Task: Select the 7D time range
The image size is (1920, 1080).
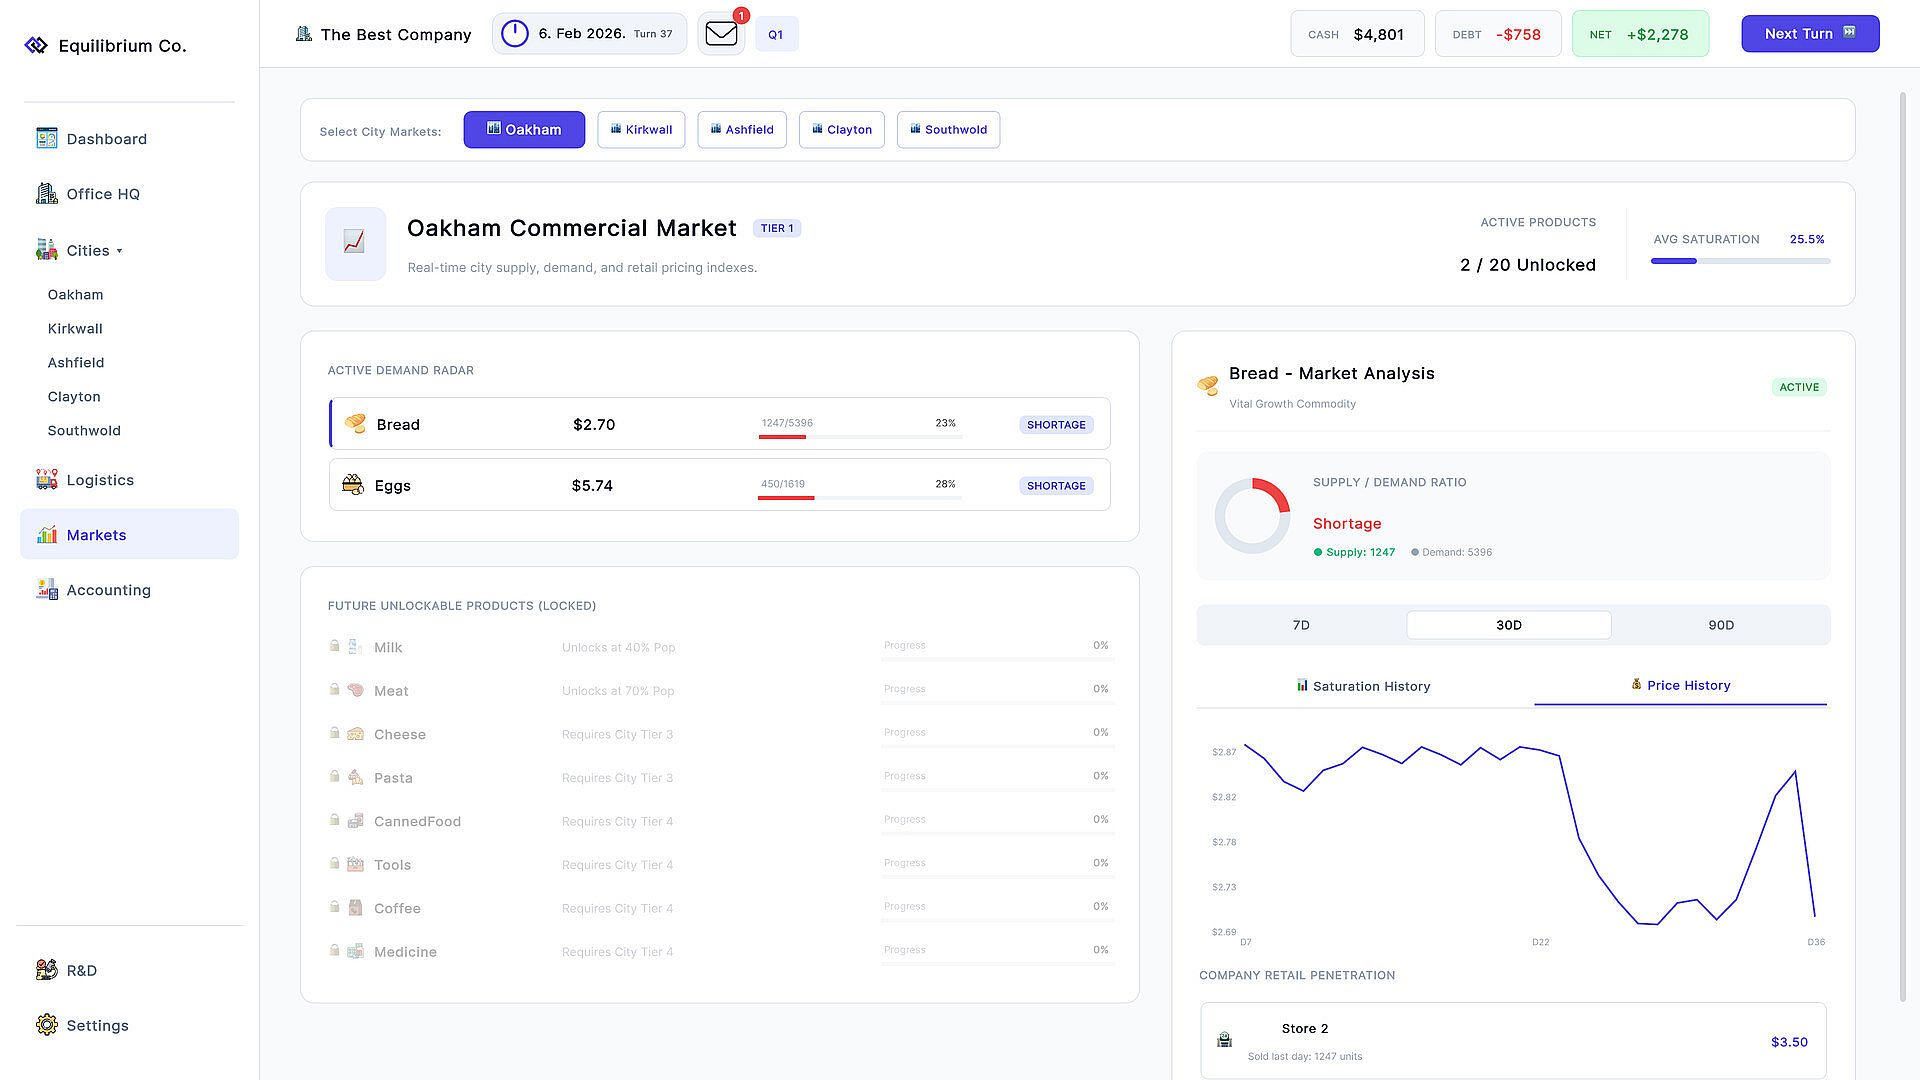Action: [x=1301, y=625]
